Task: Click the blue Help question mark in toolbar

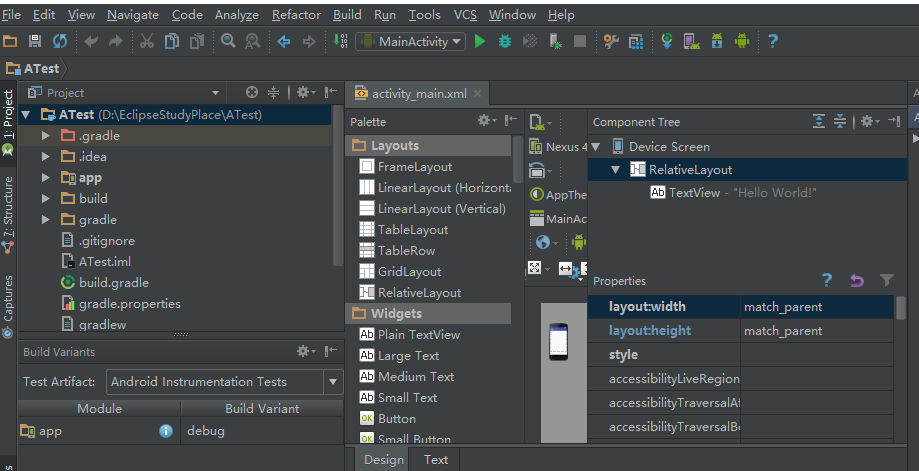Action: (x=773, y=41)
